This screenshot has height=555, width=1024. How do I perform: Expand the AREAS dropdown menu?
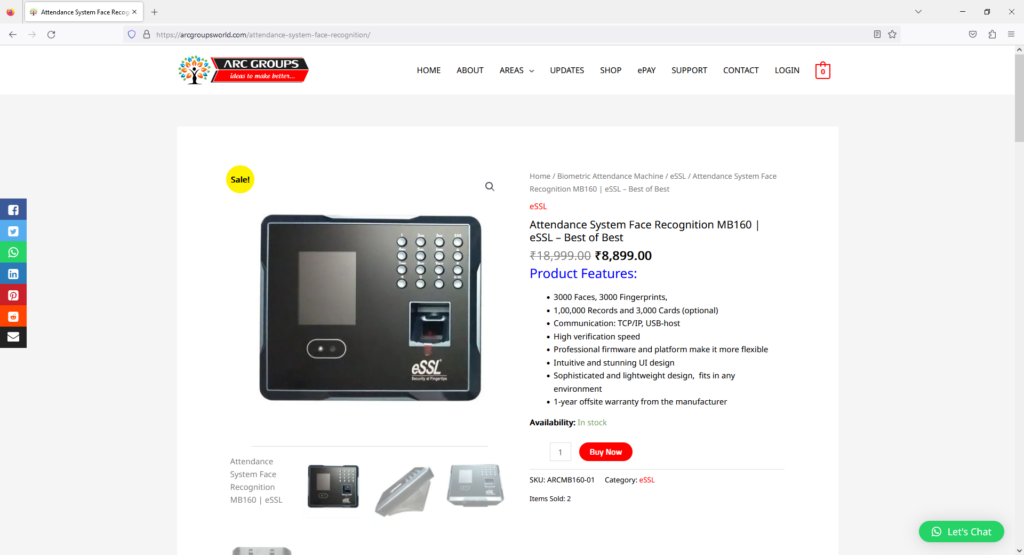click(x=517, y=71)
